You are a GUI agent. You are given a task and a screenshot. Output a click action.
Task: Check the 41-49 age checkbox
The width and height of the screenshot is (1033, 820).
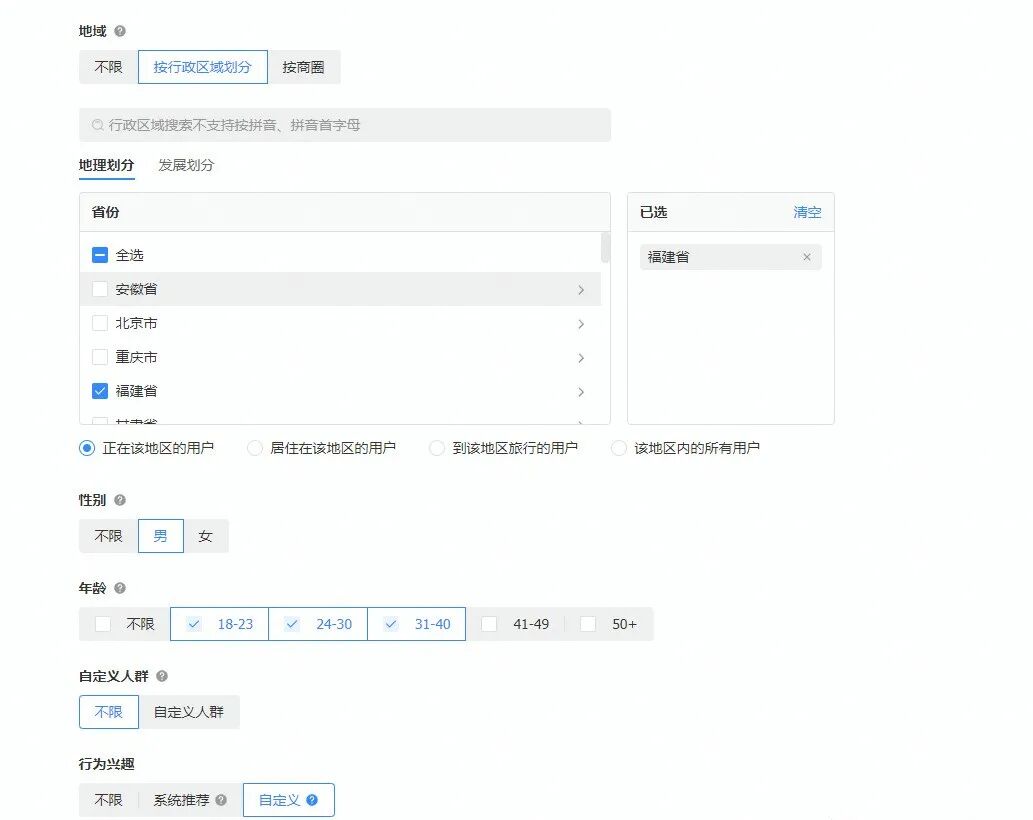tap(488, 624)
